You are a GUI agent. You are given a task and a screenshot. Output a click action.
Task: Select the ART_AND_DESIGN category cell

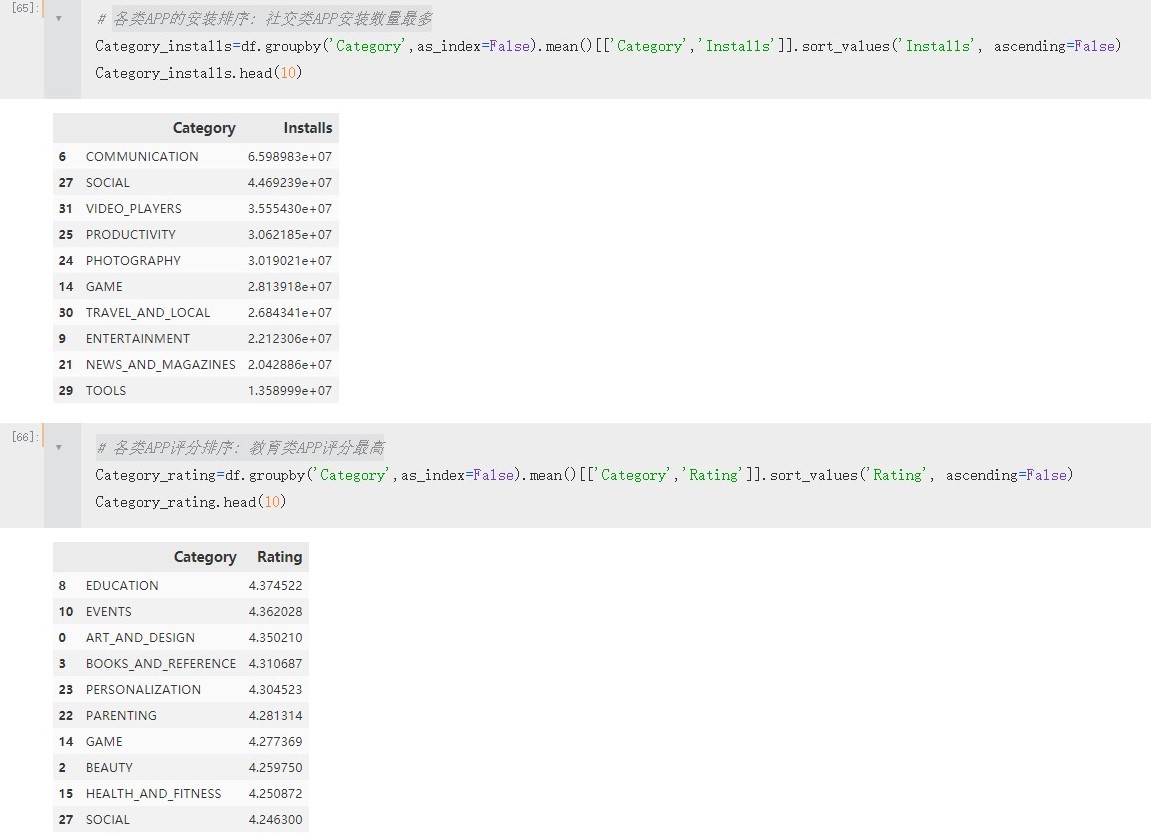(140, 638)
